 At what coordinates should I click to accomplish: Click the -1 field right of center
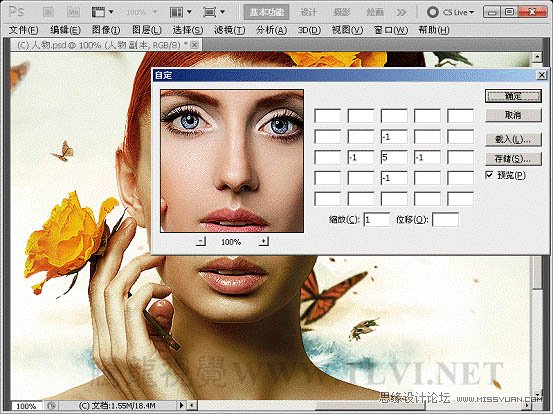tap(427, 157)
